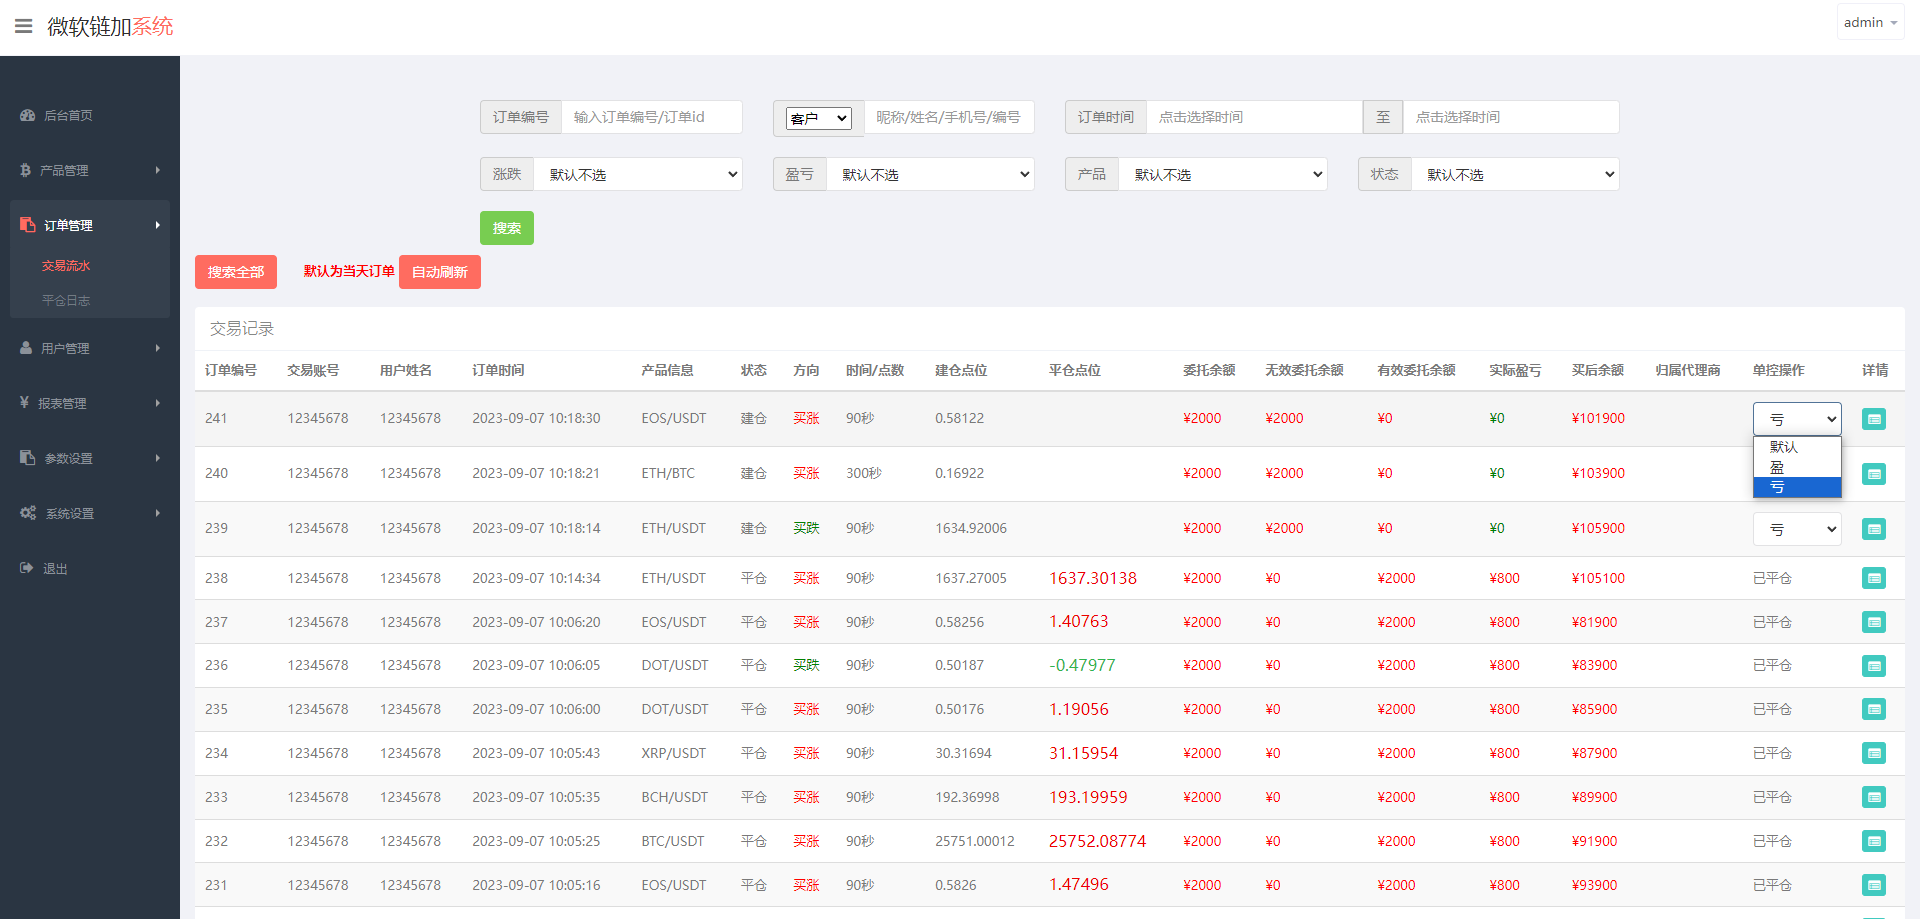Select the 产品管理 Bitcoin icon in sidebar
Screen dimensions: 1920x919
coord(25,170)
